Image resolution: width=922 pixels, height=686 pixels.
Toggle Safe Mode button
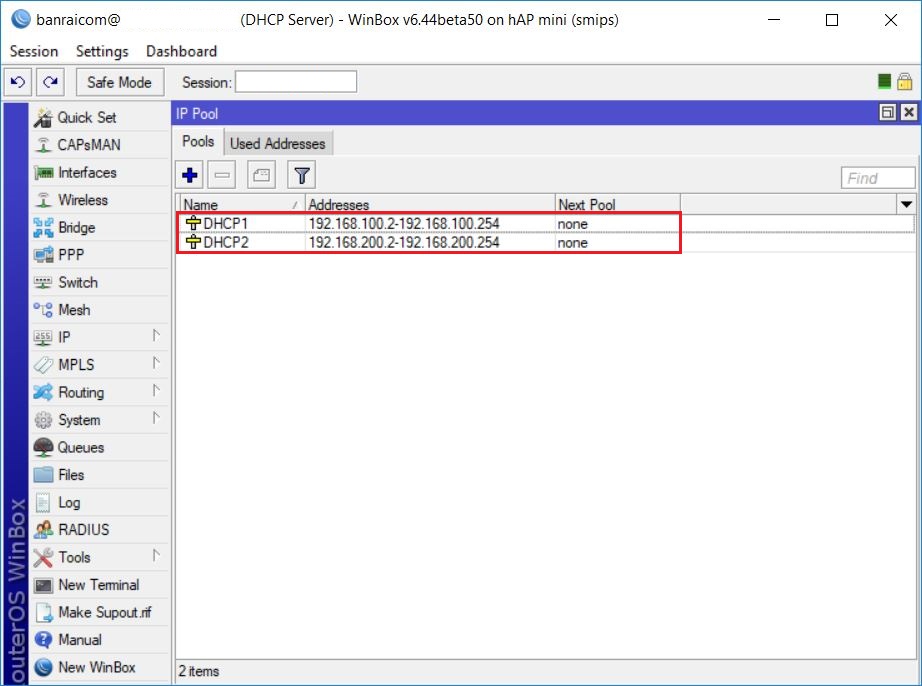[119, 82]
